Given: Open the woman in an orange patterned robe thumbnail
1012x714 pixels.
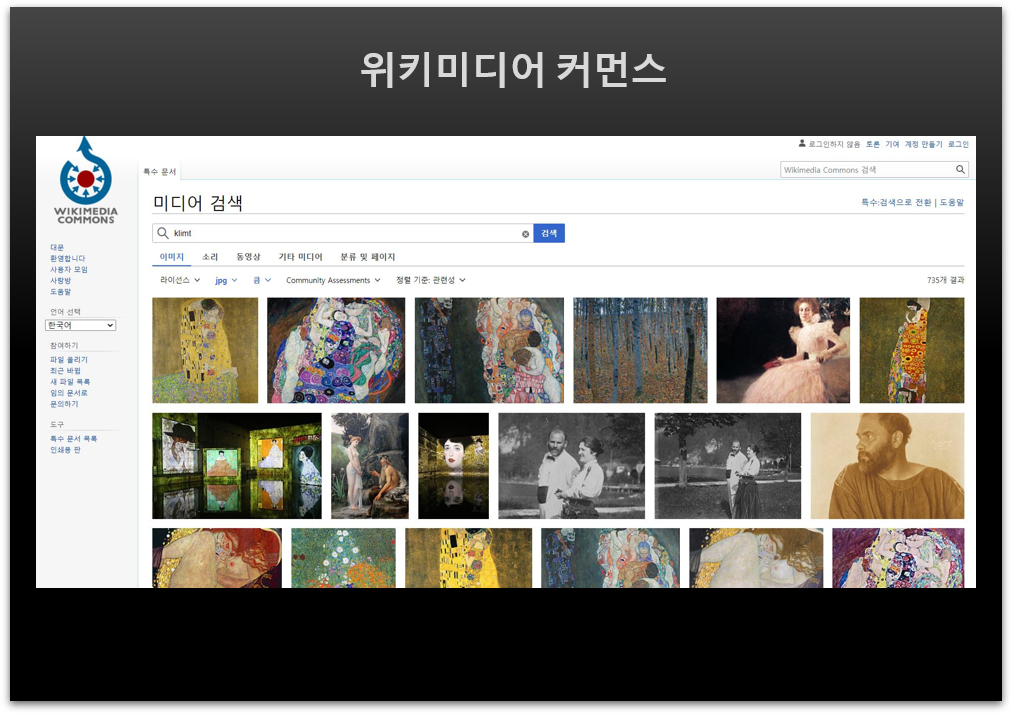Looking at the screenshot, I should click(912, 351).
